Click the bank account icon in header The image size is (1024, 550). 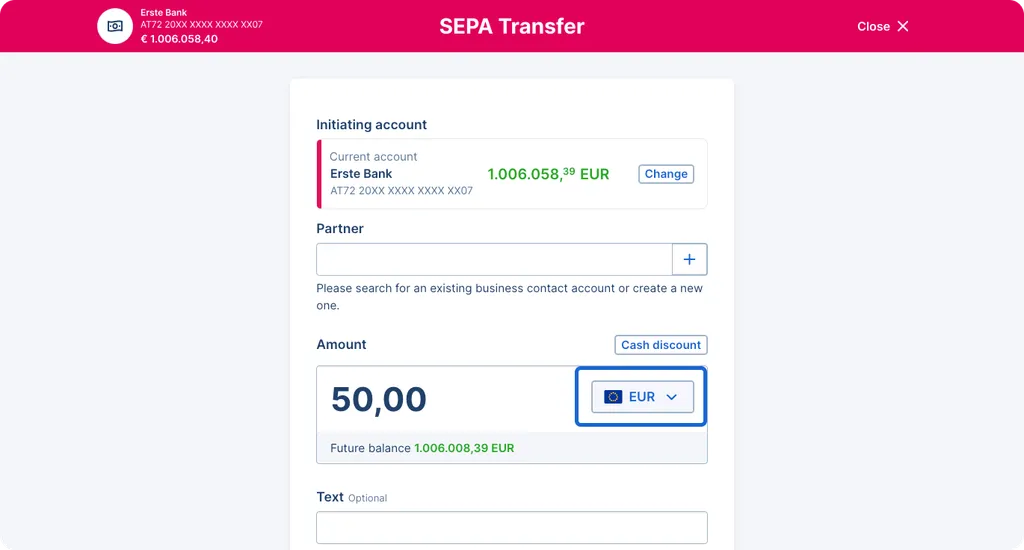click(115, 26)
